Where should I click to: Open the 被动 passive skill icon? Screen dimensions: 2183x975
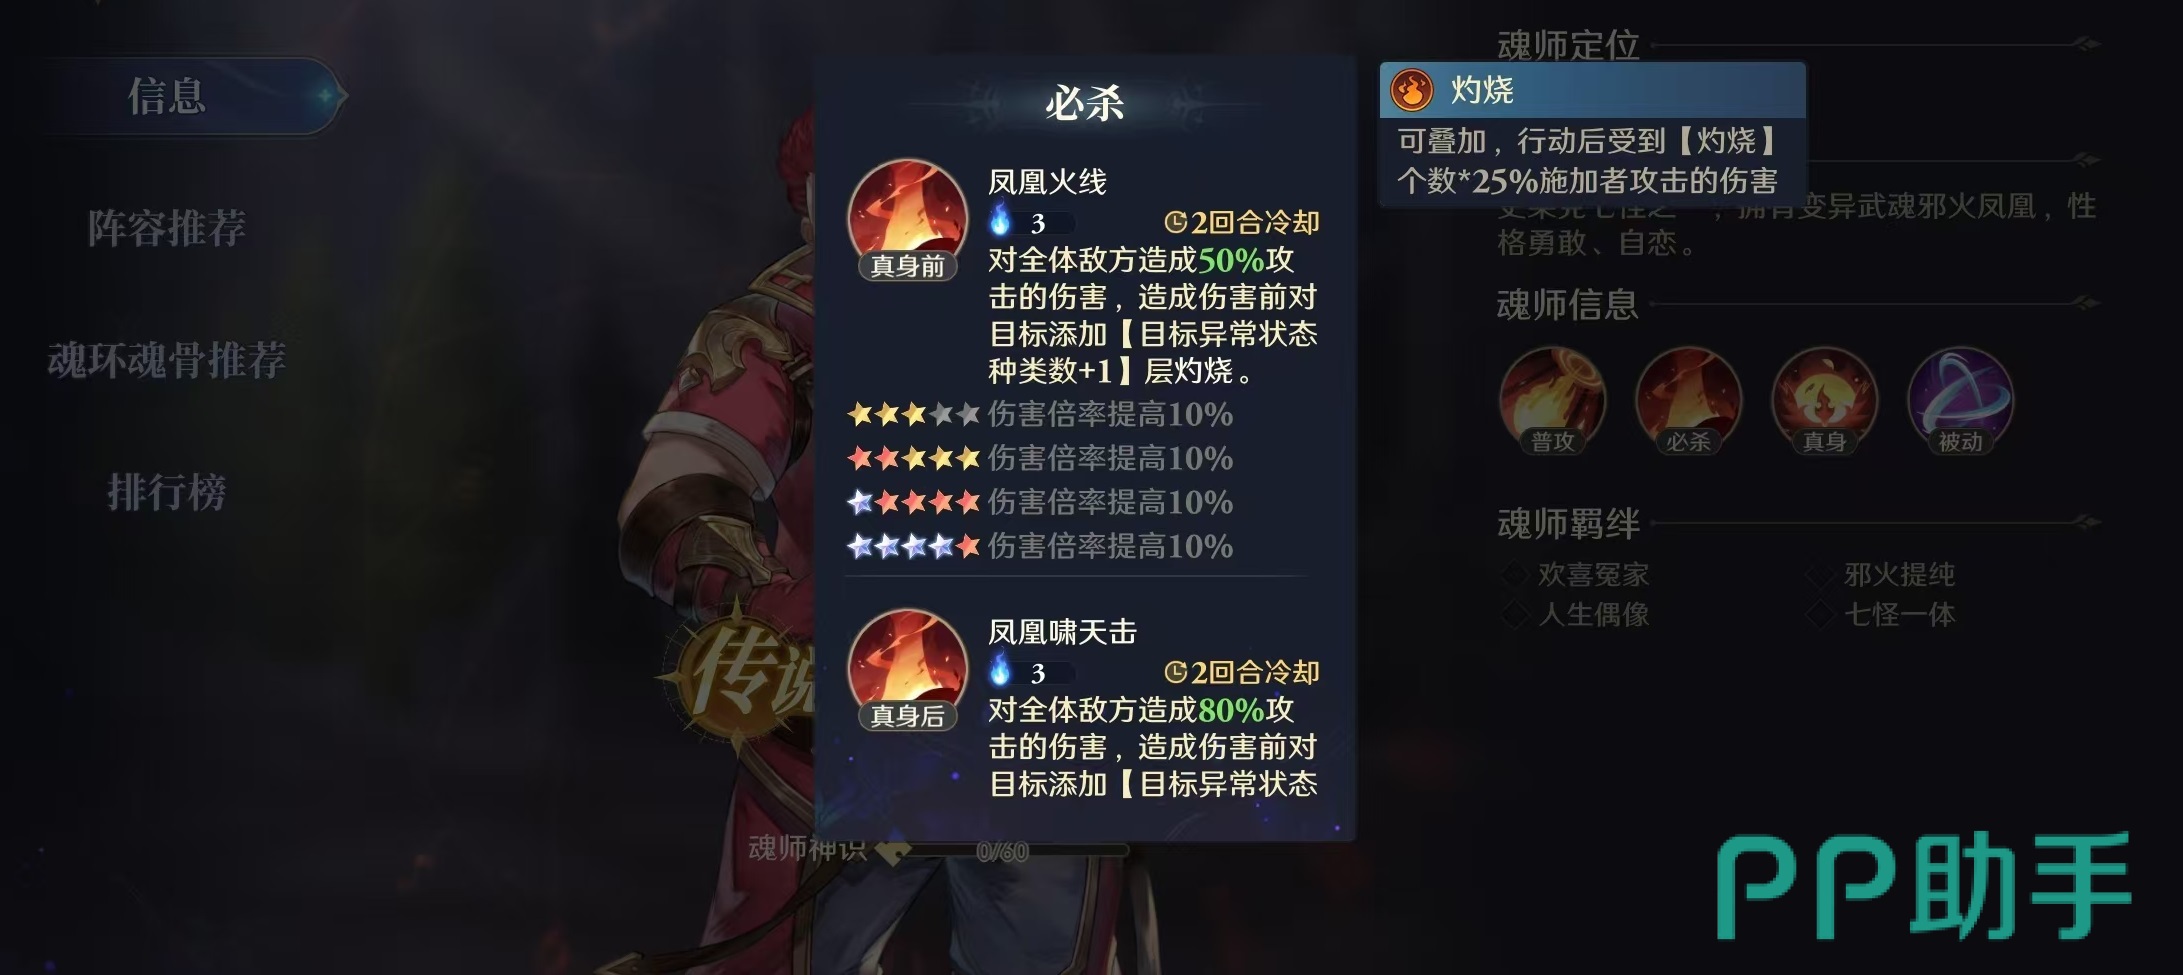click(1960, 400)
